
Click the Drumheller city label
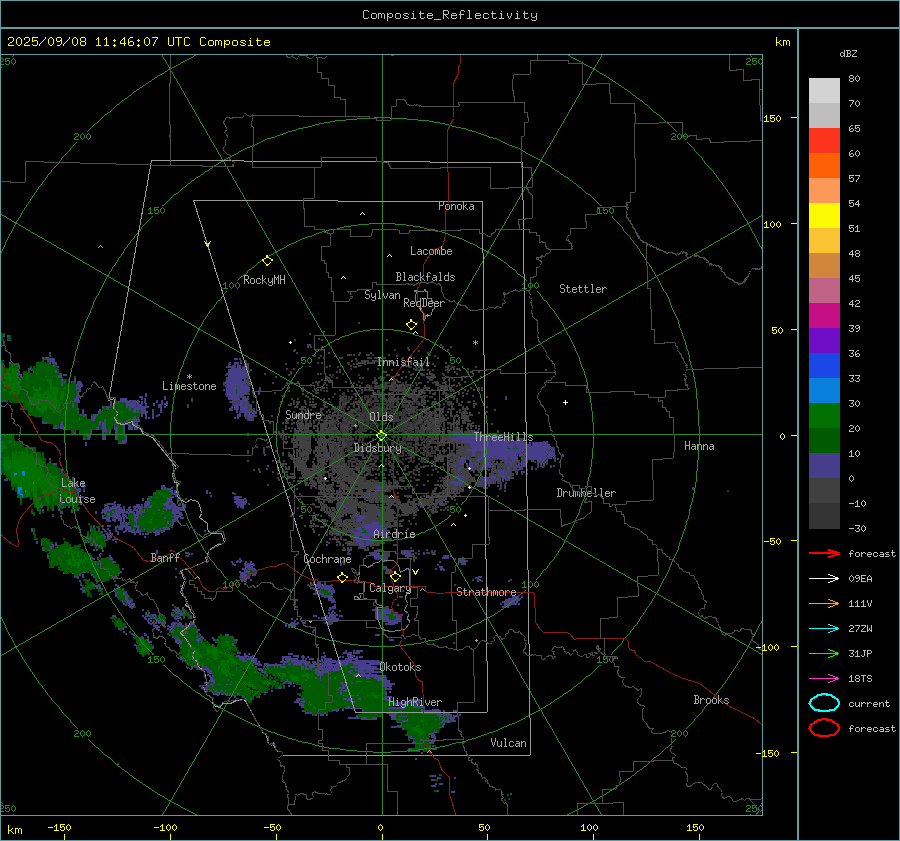click(x=586, y=493)
